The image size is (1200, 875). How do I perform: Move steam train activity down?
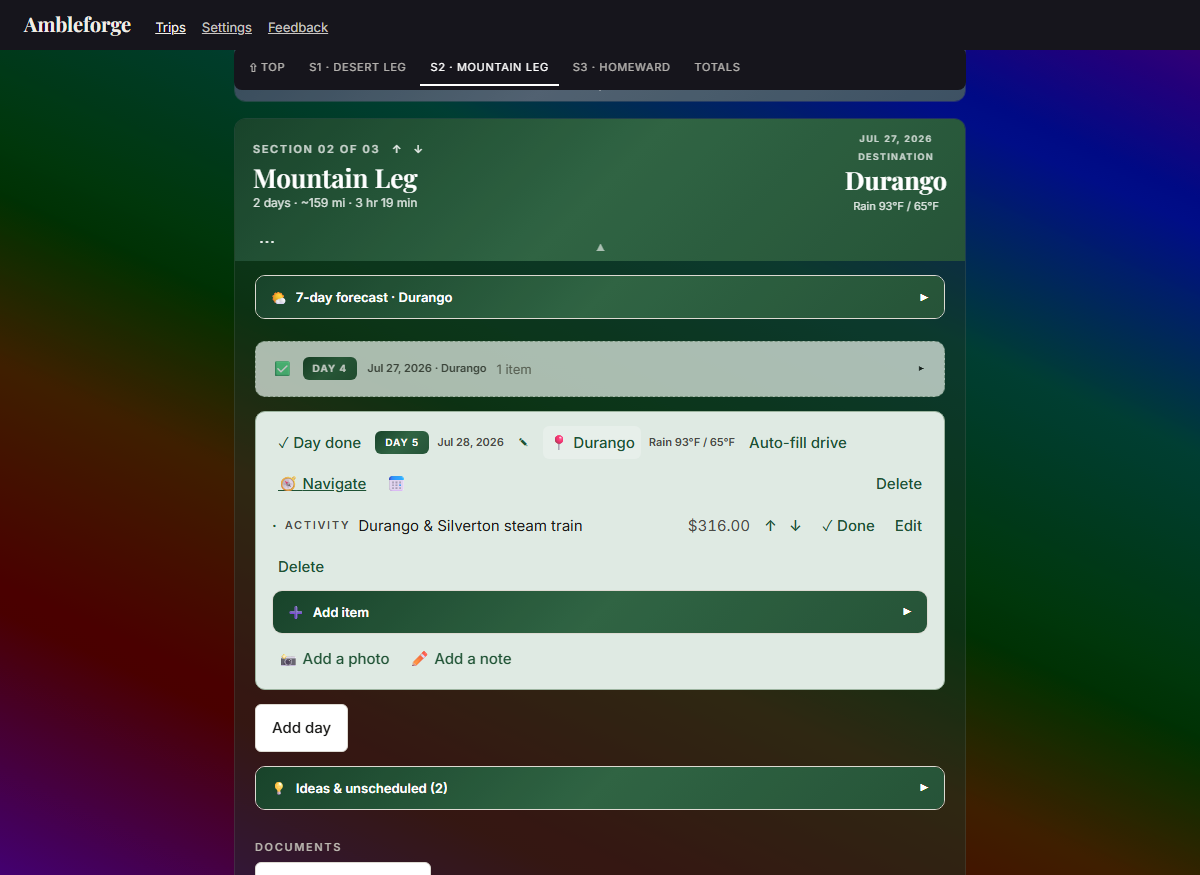(795, 526)
